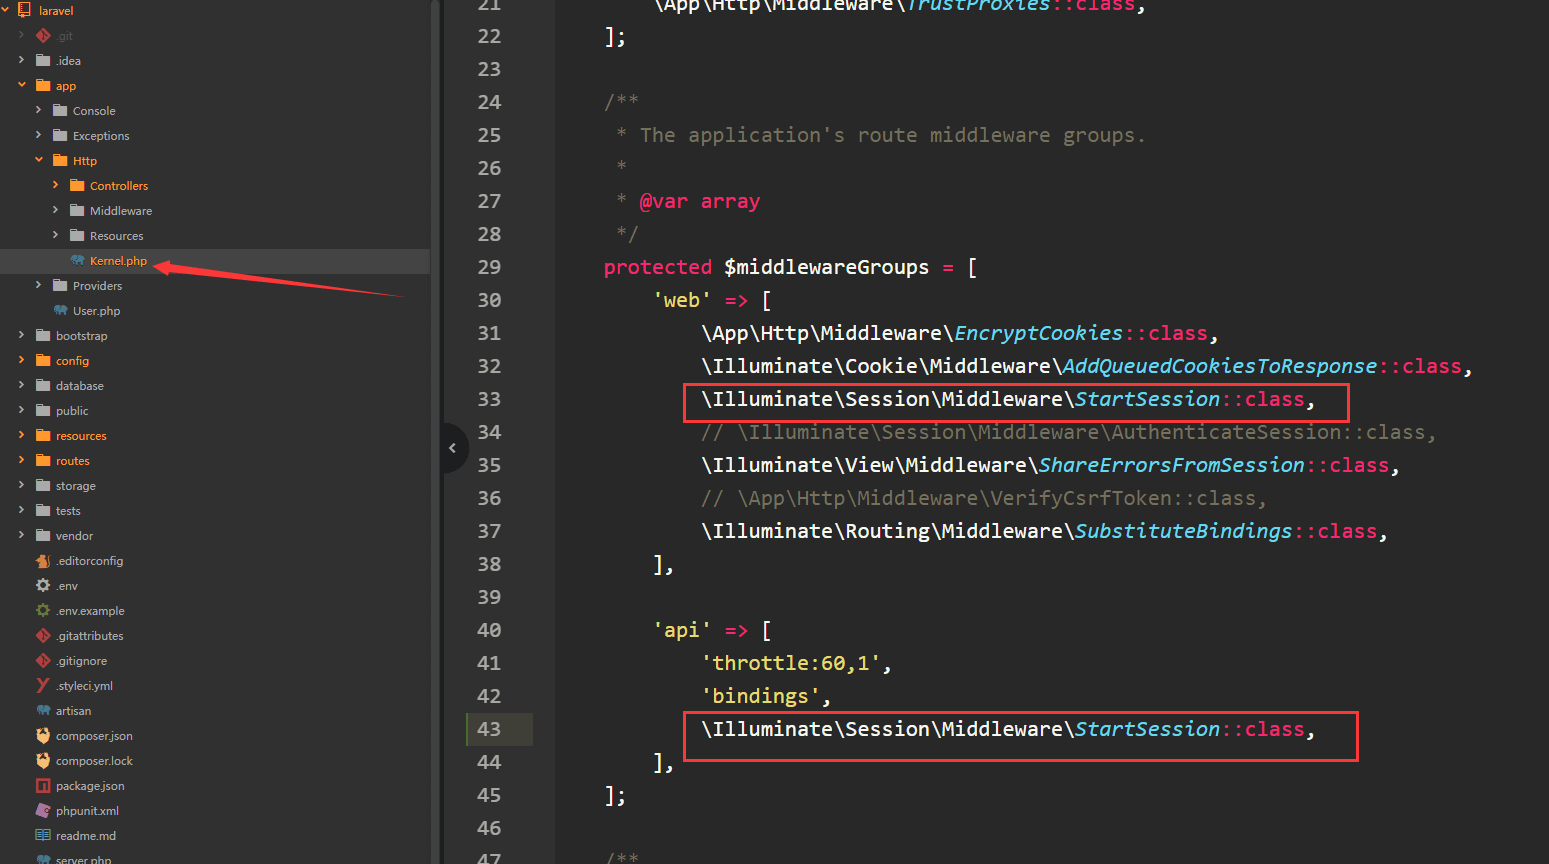The height and width of the screenshot is (864, 1549).
Task: Click SubstituteBindings class name
Action: click(x=1184, y=531)
